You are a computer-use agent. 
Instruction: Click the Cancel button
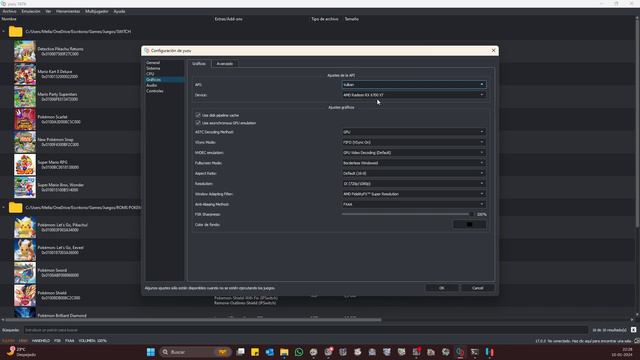(478, 288)
